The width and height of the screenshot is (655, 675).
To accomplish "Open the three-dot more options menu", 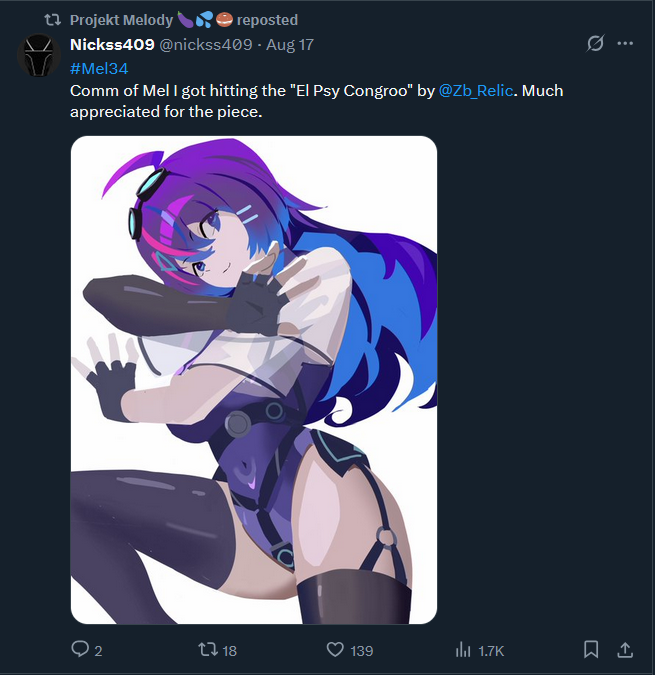I will click(625, 43).
